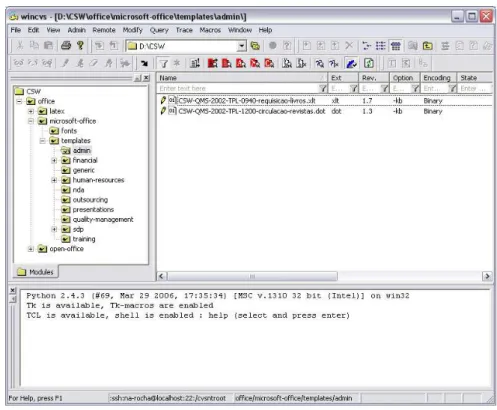Click the black diagonal arrow icon

144,63
